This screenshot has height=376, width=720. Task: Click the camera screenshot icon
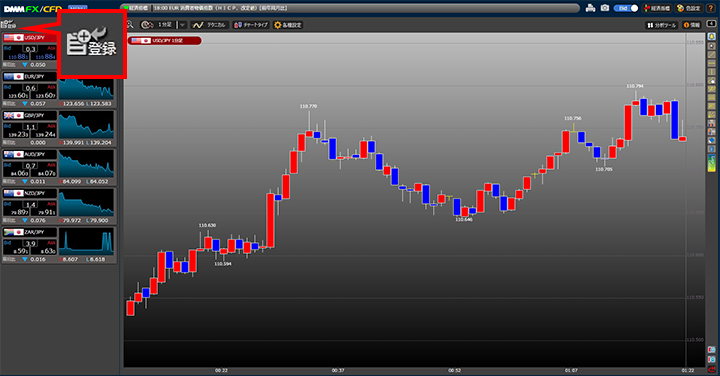[x=605, y=8]
